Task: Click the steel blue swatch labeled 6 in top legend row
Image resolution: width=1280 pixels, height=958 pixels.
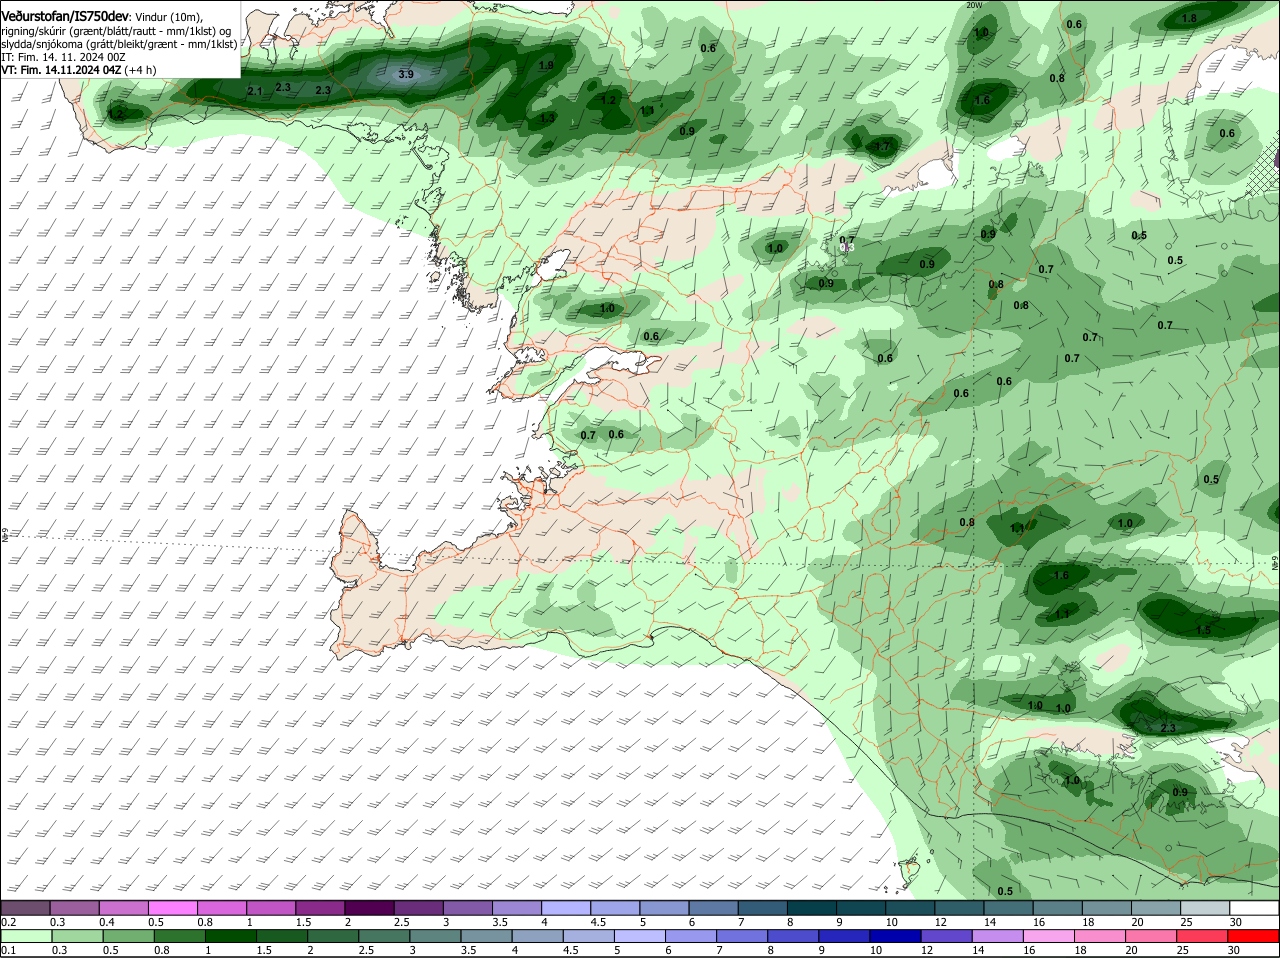Action: [714, 908]
